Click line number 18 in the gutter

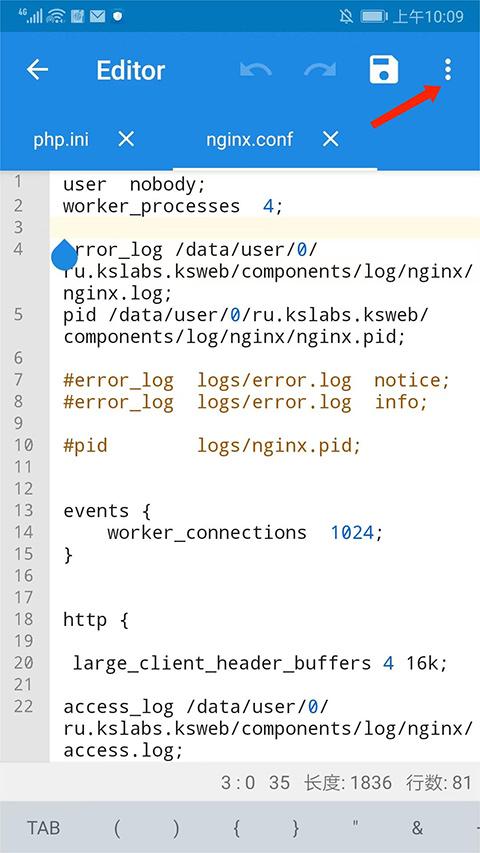(23, 619)
